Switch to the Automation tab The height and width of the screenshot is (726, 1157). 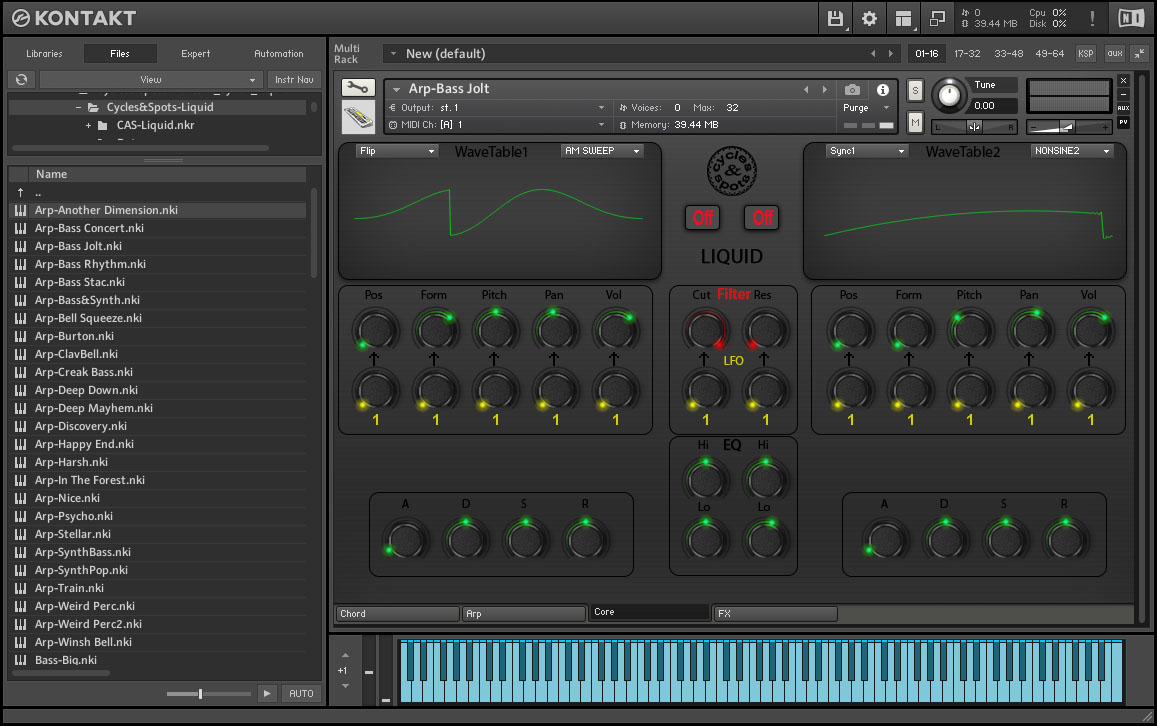279,54
